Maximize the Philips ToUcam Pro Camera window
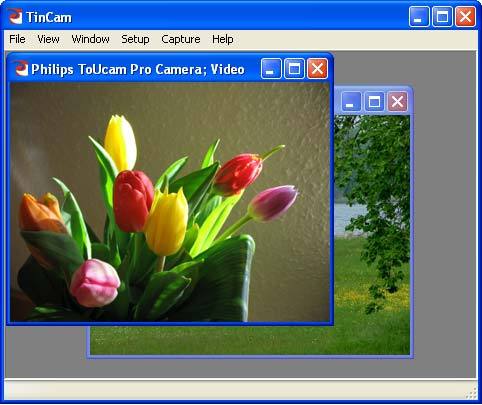482x405 pixels. pyautogui.click(x=294, y=69)
